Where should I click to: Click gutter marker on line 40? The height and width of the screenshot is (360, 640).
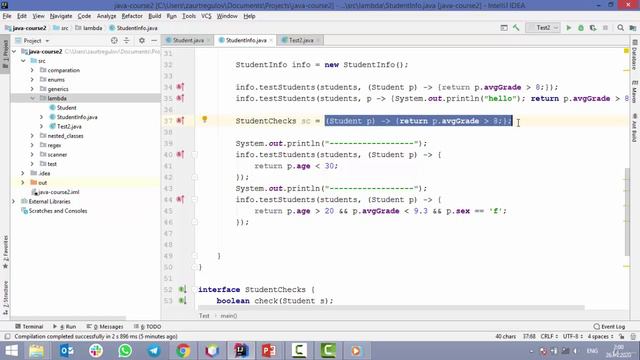[180, 154]
